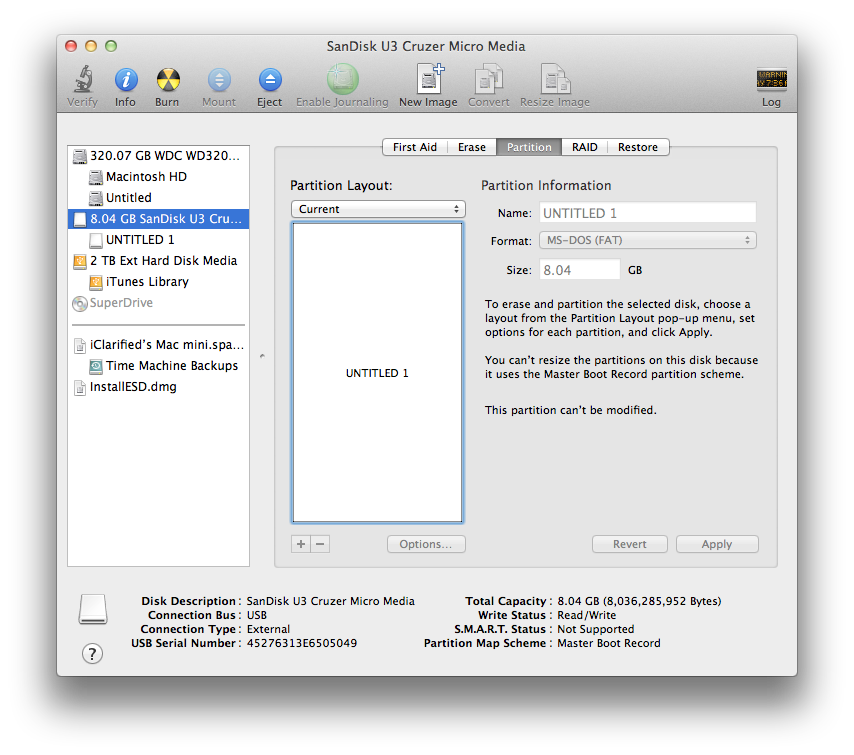Switch to the First Aid tab
The image size is (854, 755).
[414, 147]
